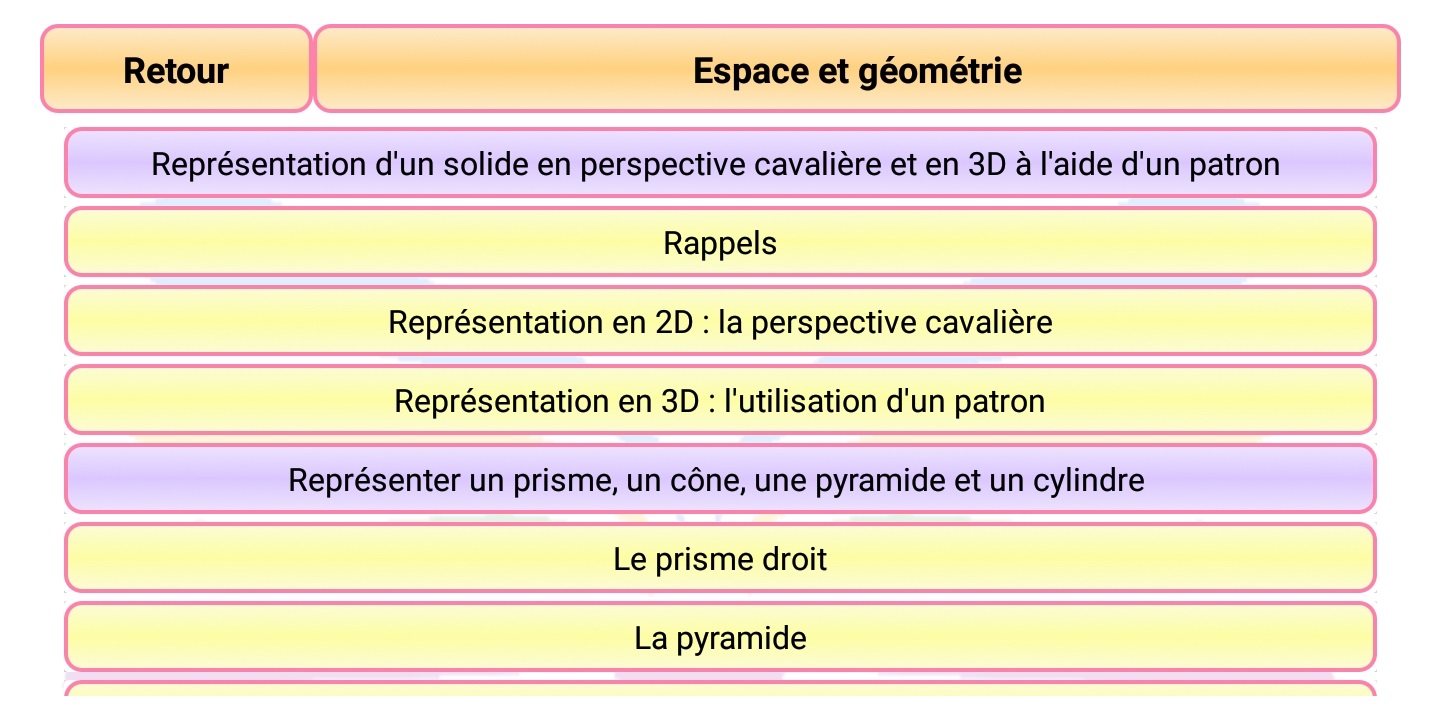Click the purple Représentation d'un solide row

(720, 163)
